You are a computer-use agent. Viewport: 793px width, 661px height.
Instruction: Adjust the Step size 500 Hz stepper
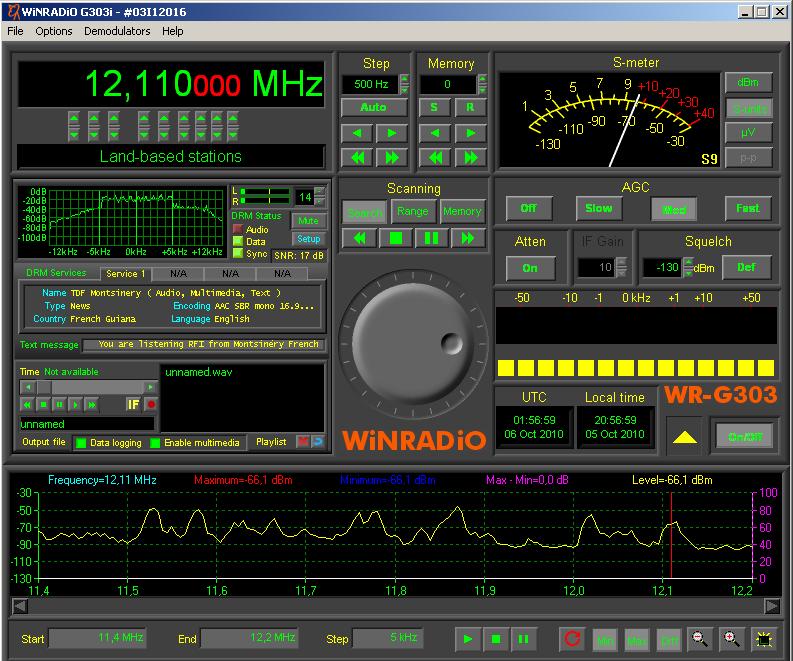(x=405, y=84)
